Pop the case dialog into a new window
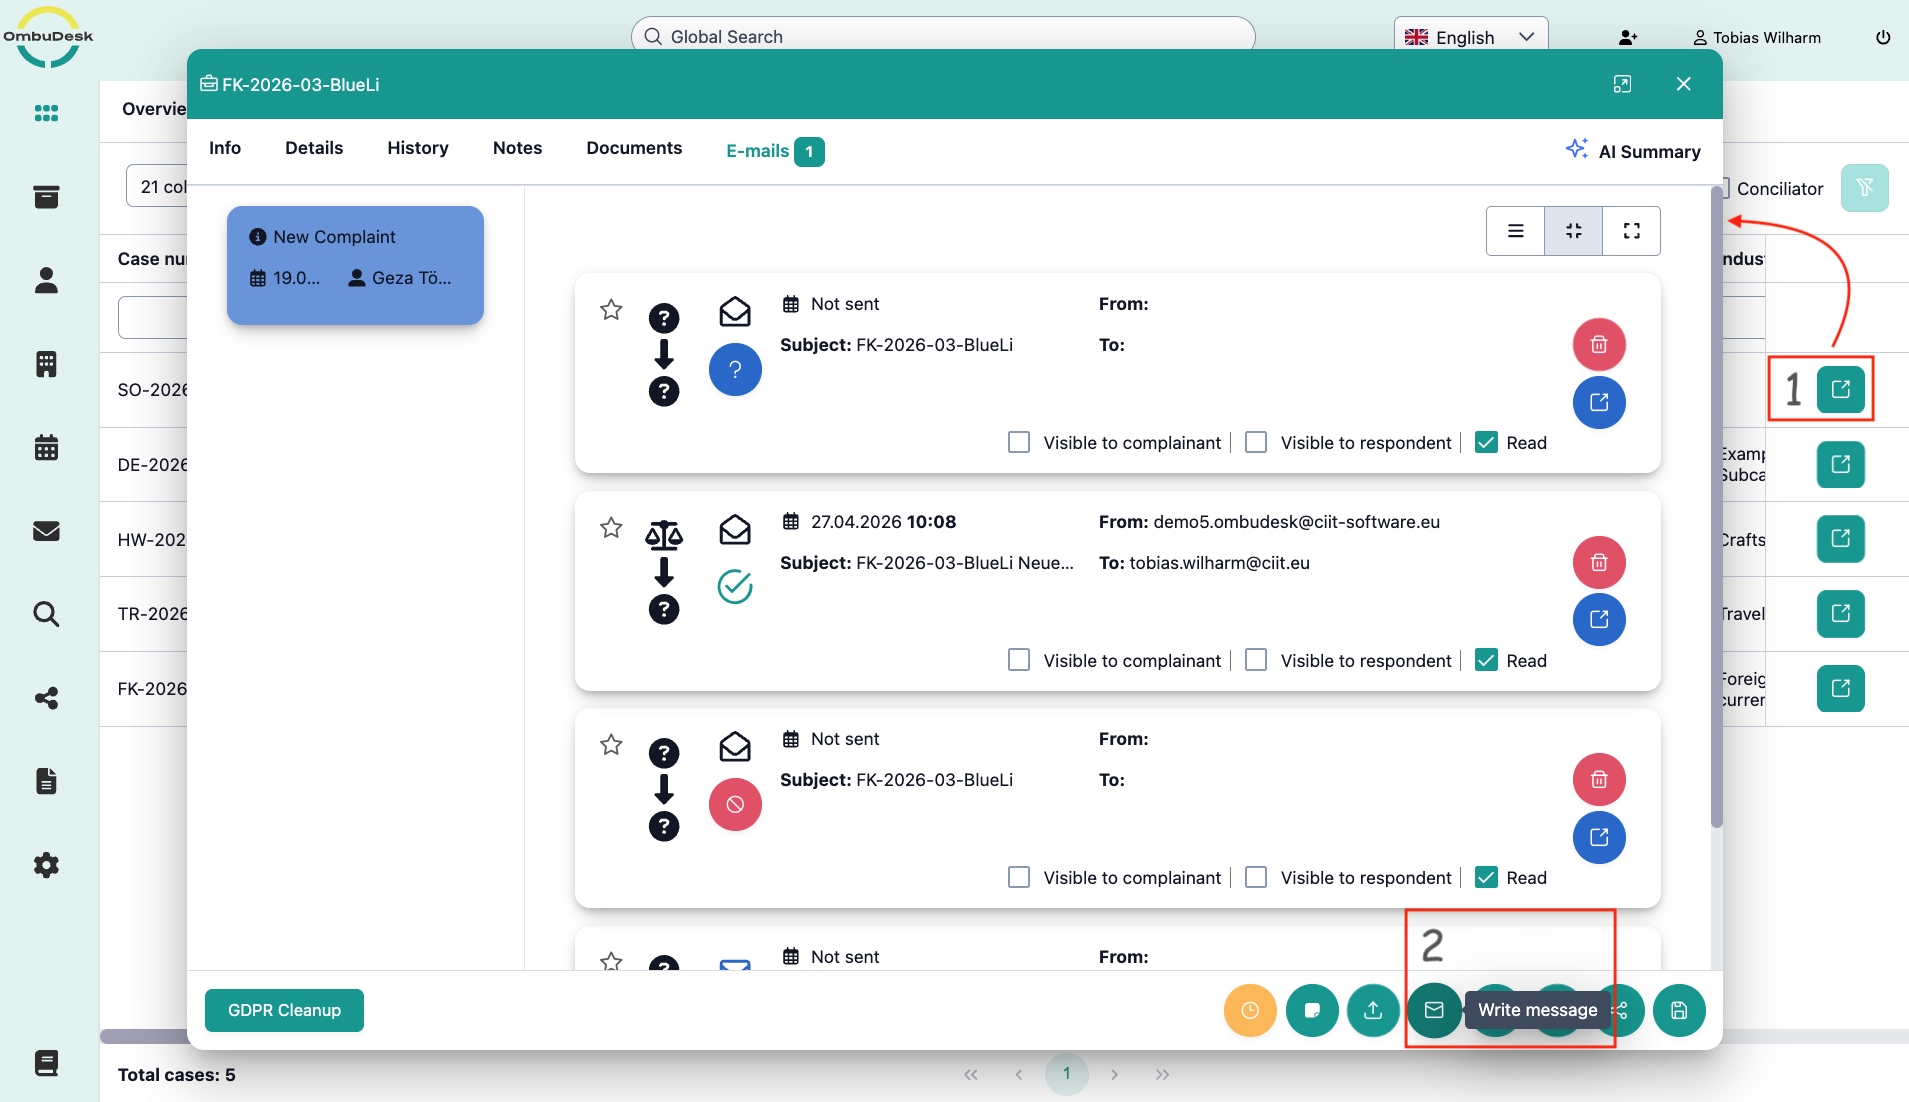1909x1102 pixels. (x=1622, y=84)
